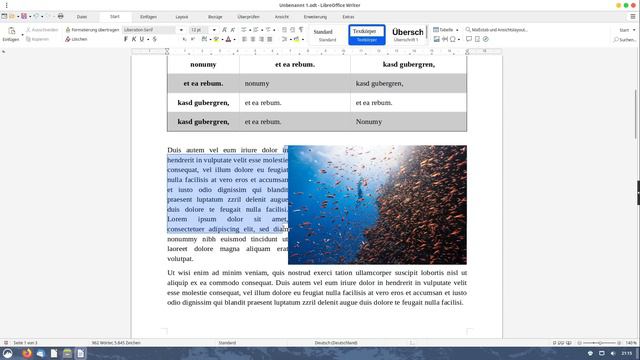Switch to the Bezüge tab
The height and width of the screenshot is (360, 640).
[215, 17]
